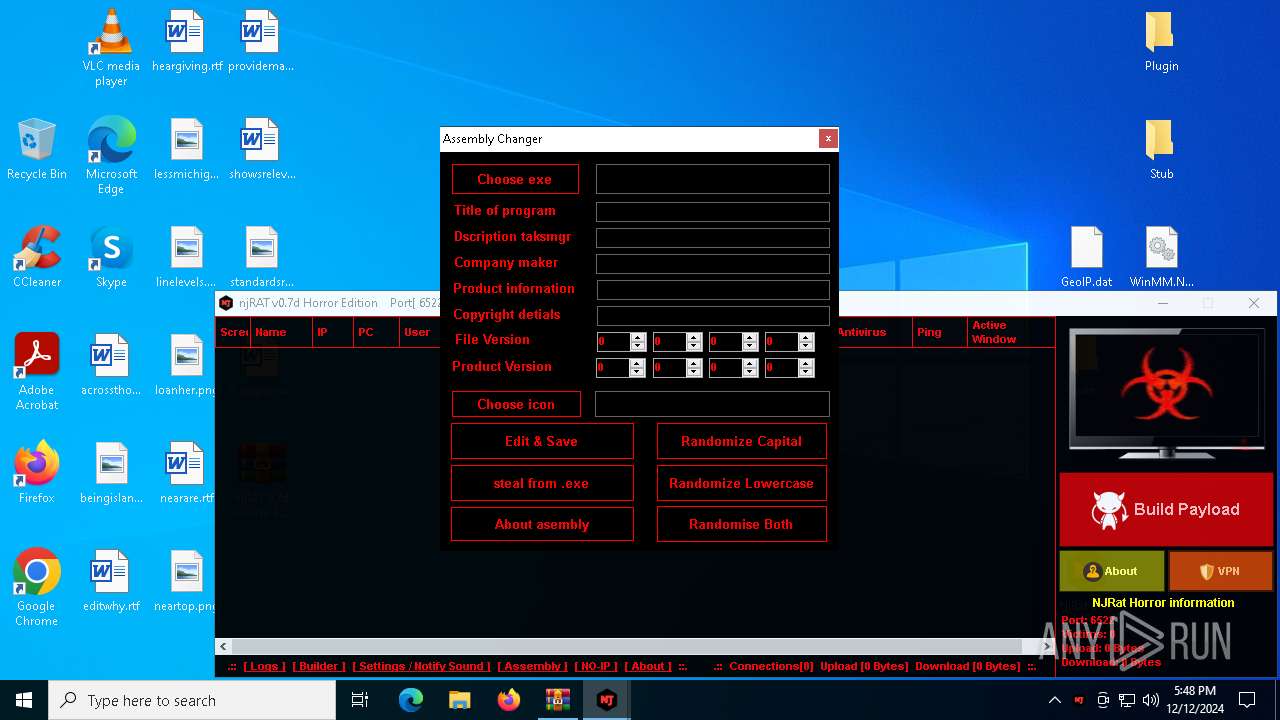The height and width of the screenshot is (720, 1280).
Task: Open the Stub folder on desktop
Action: coord(1161,150)
